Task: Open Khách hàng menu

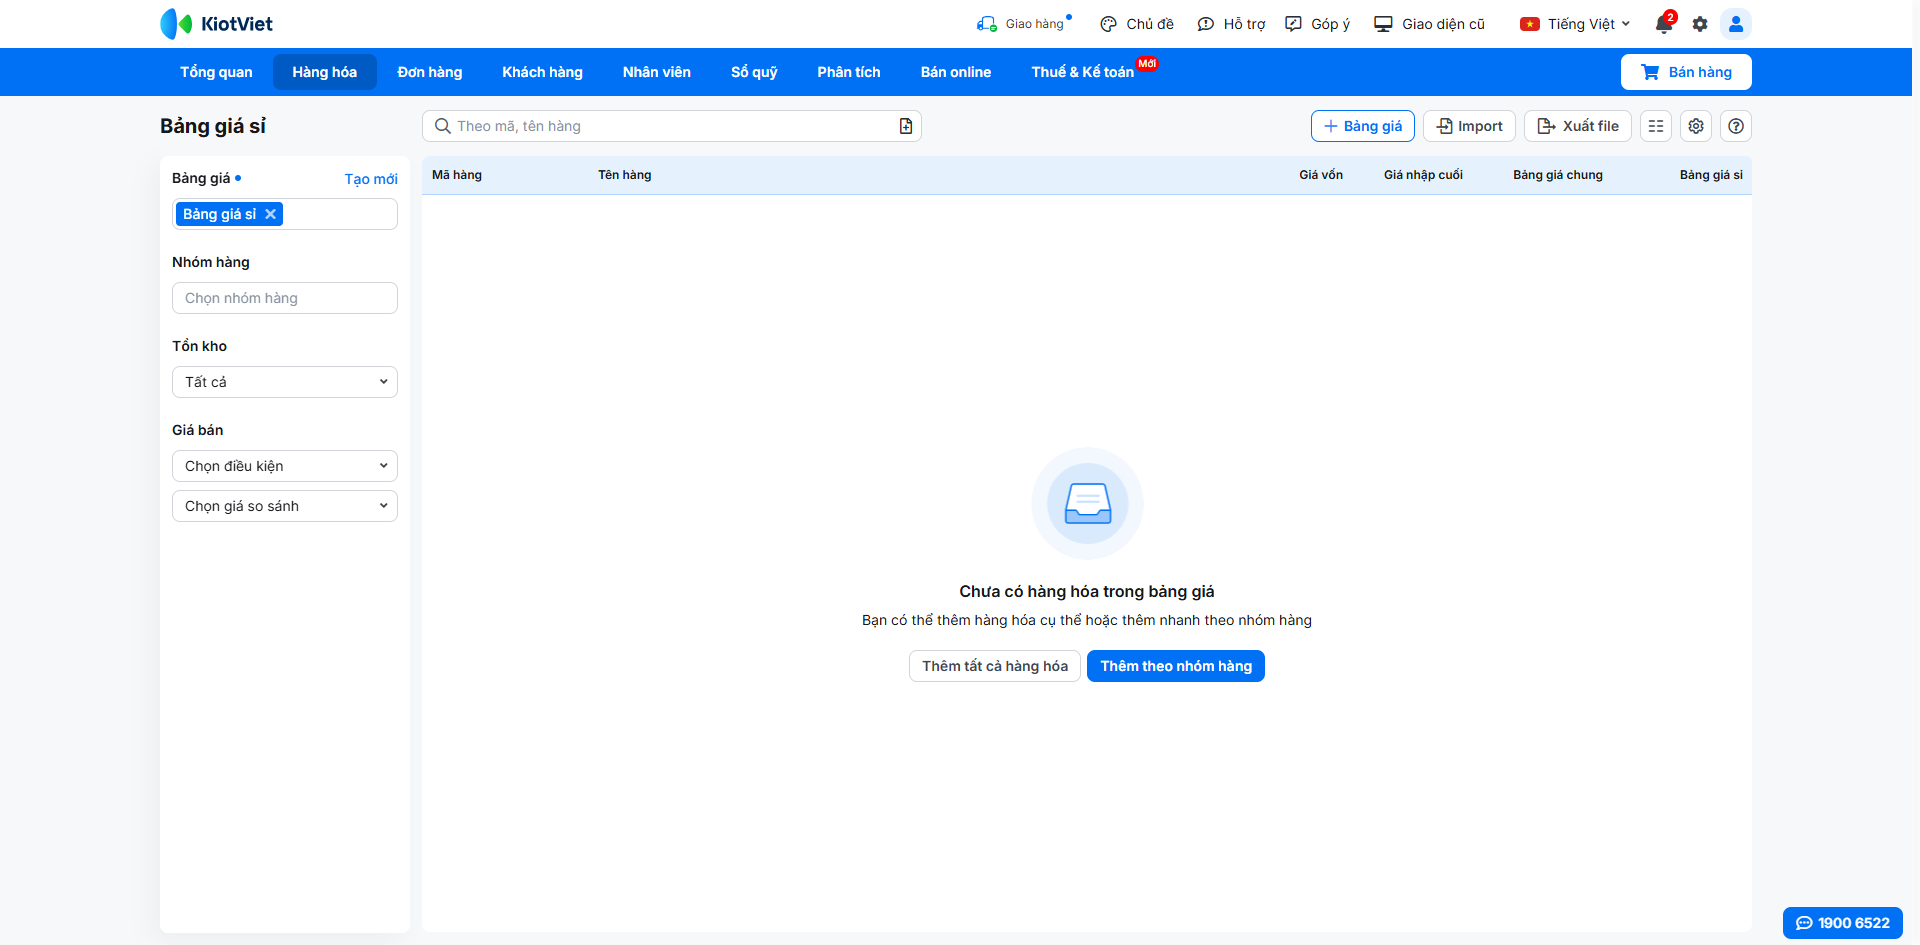Action: click(x=542, y=72)
